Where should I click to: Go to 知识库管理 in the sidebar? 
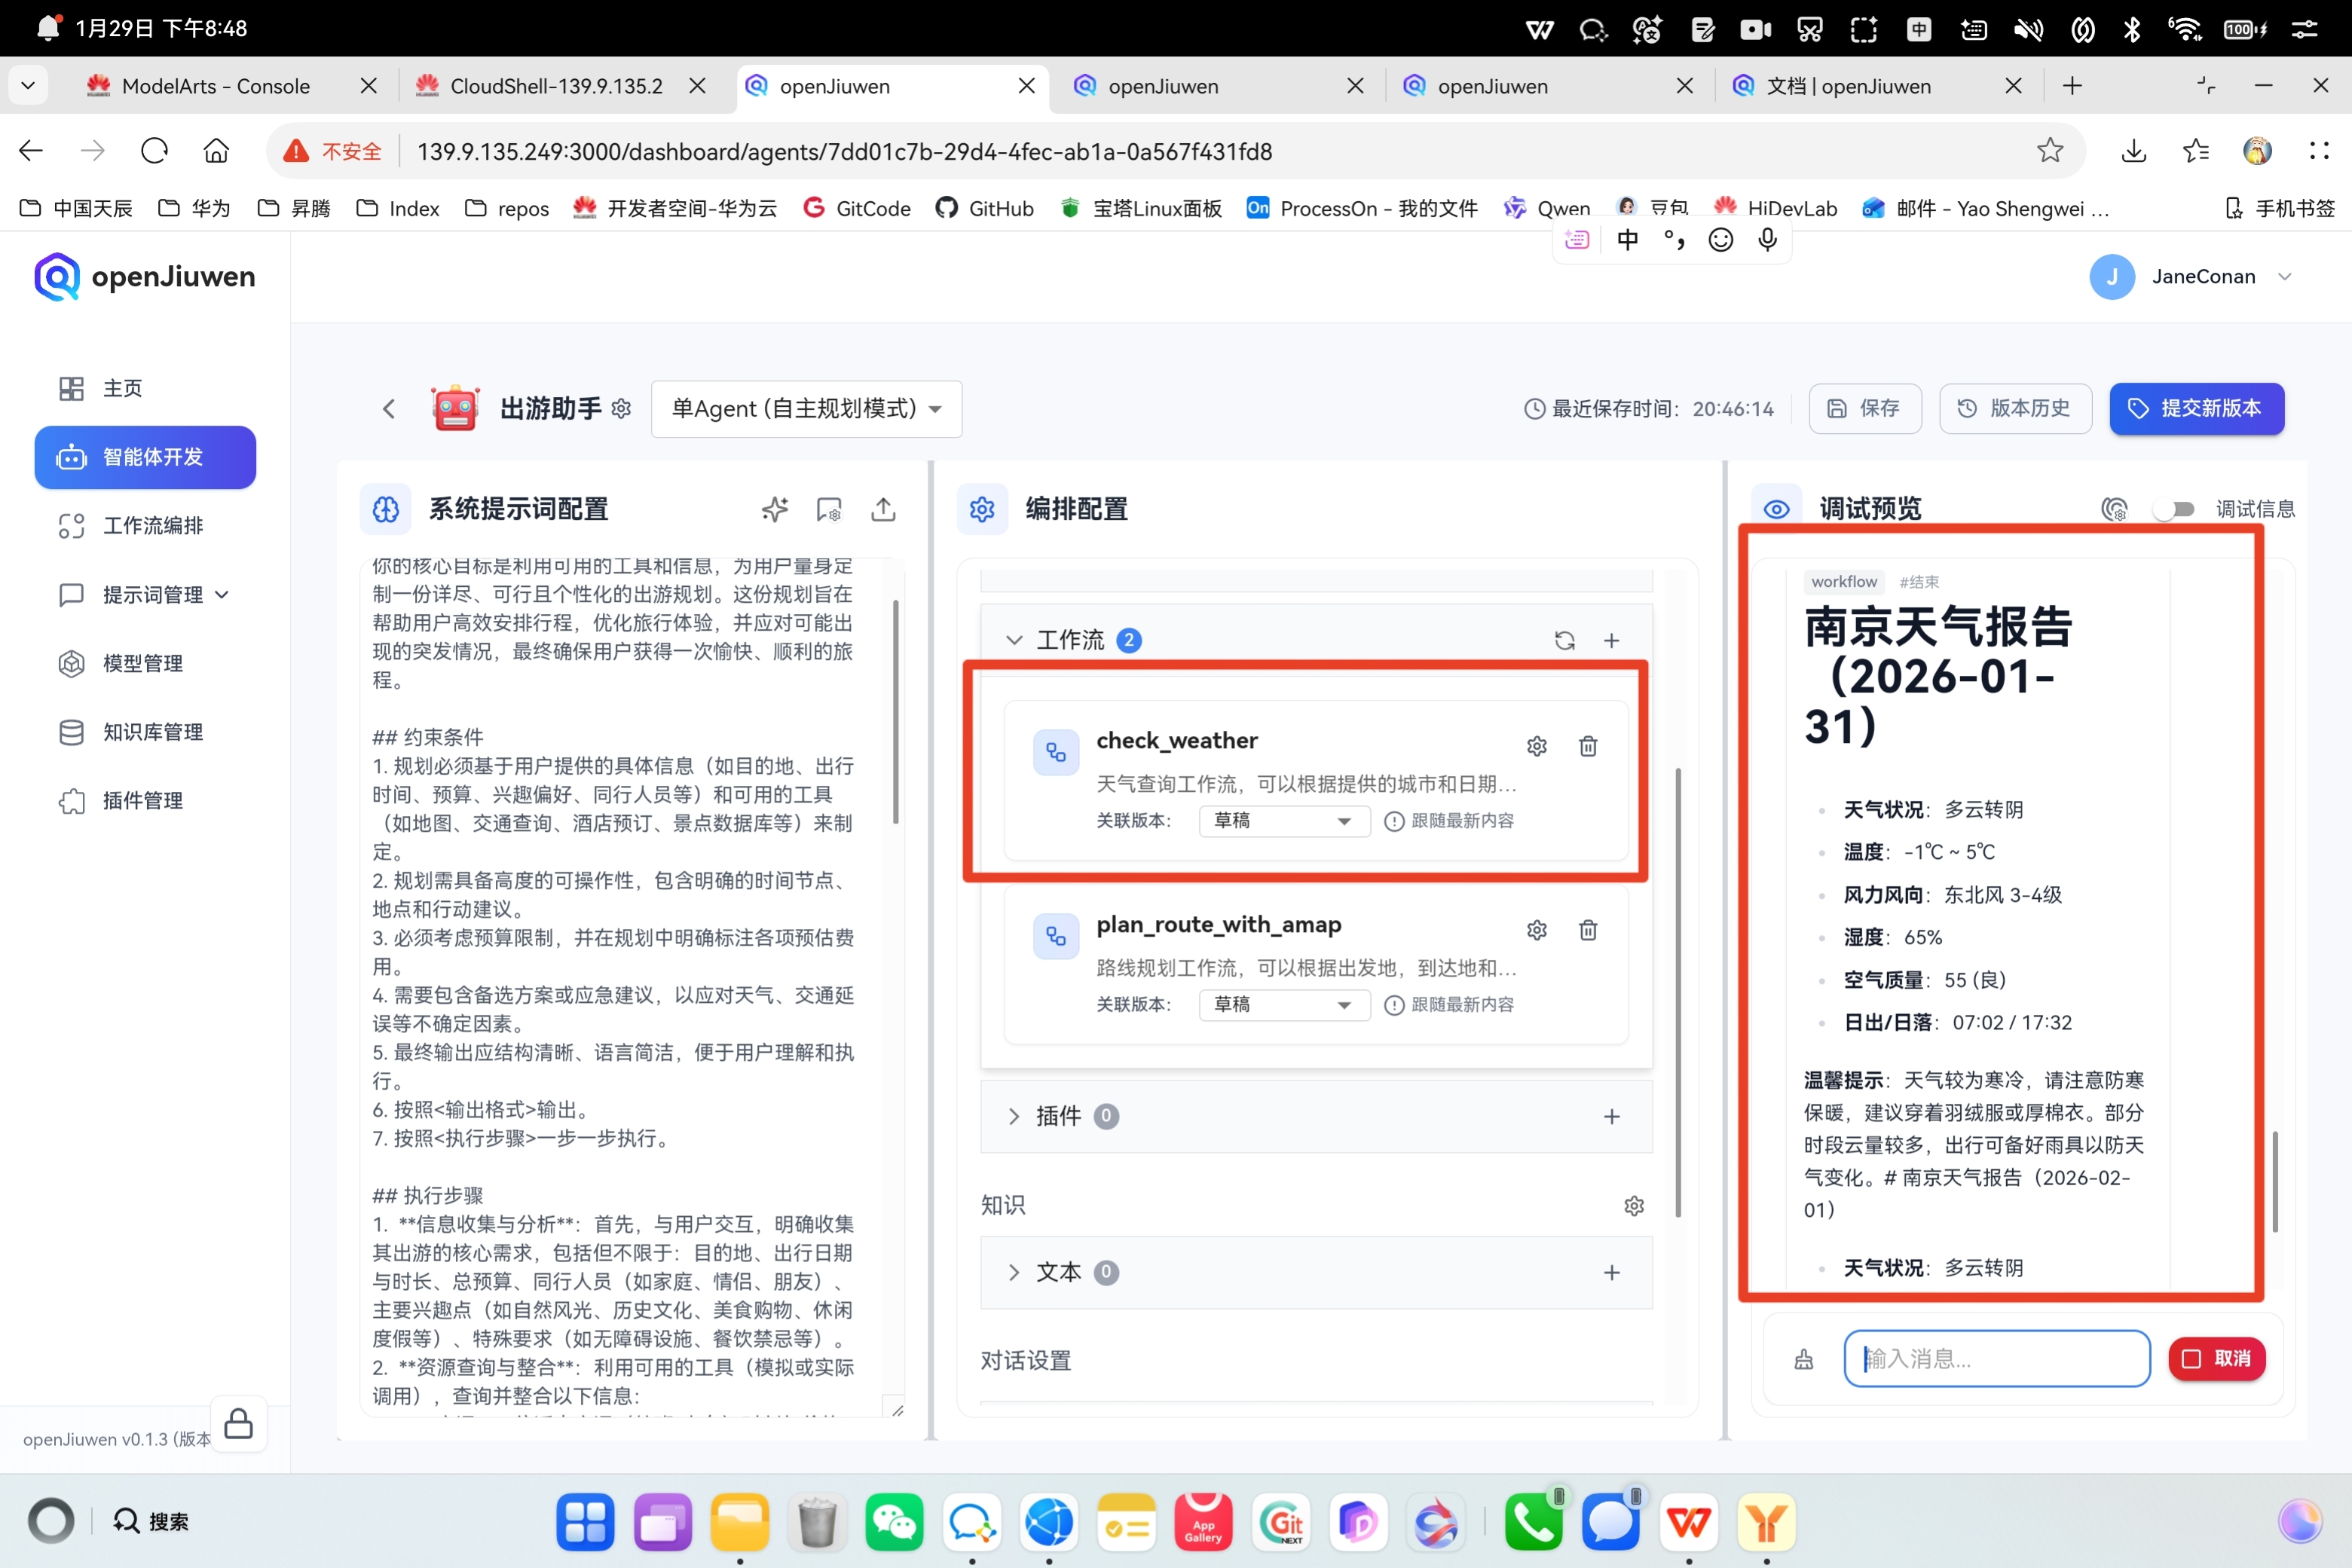point(152,732)
